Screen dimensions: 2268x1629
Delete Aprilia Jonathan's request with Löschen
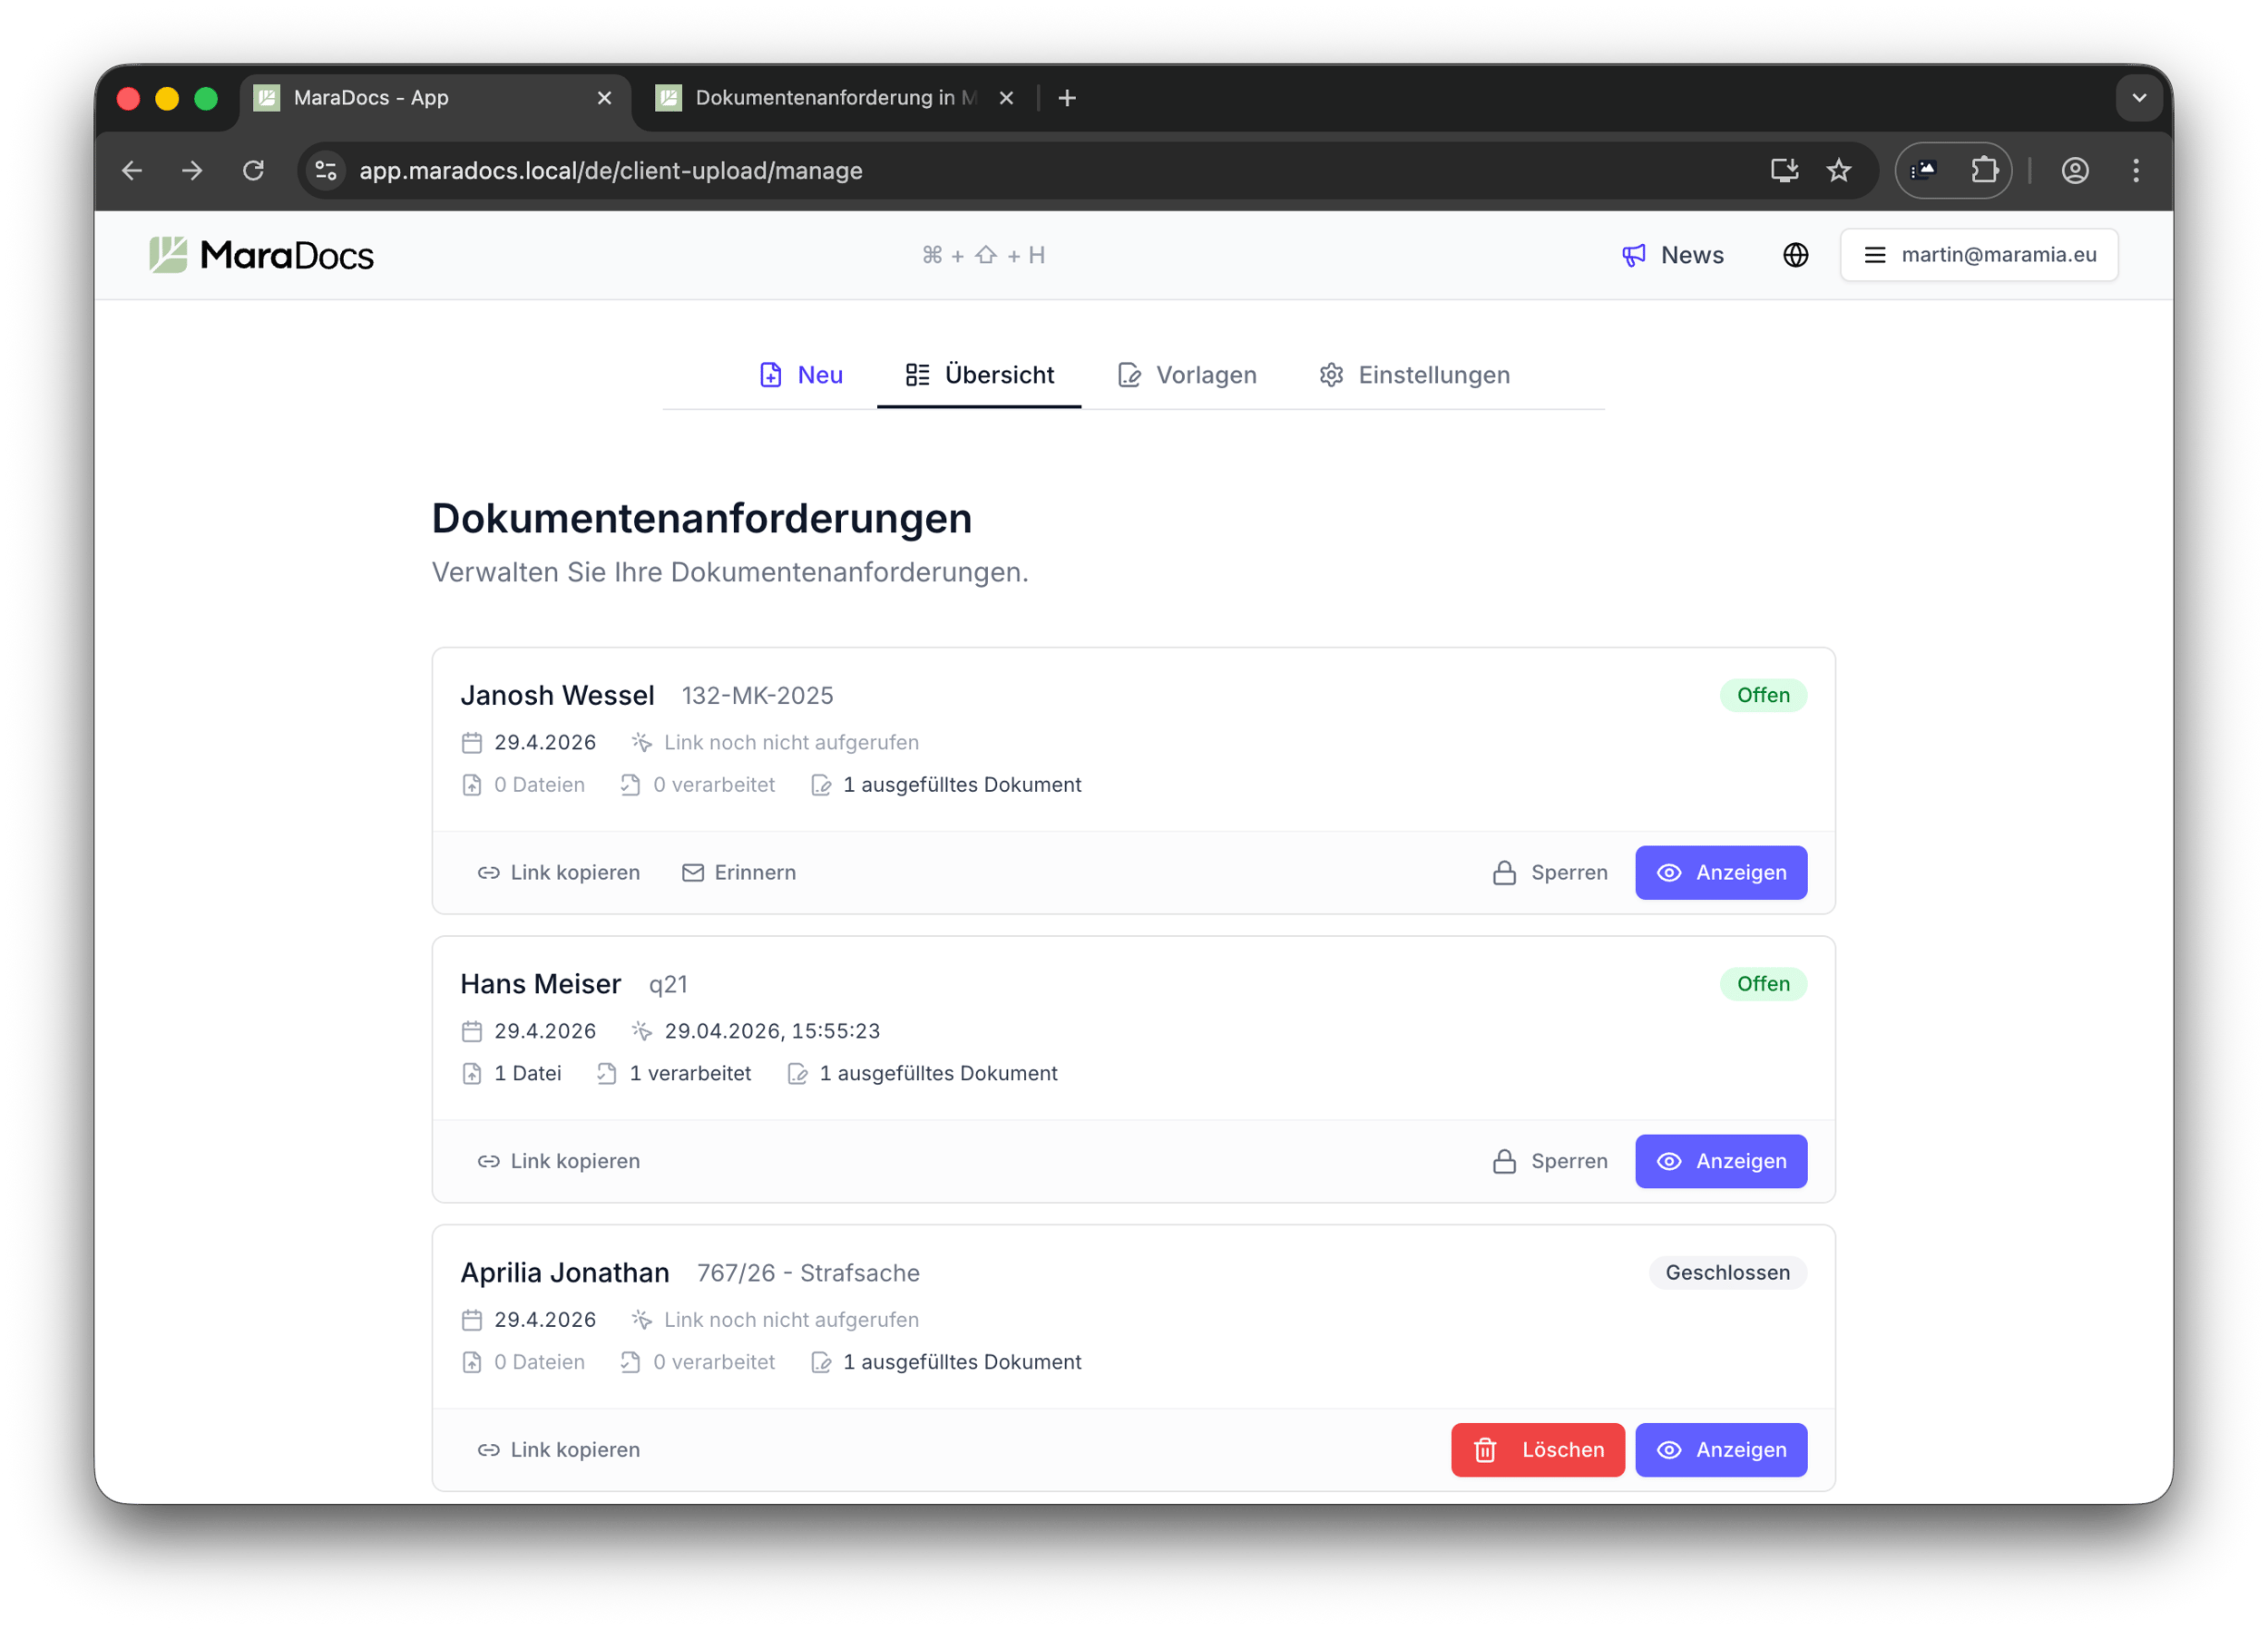coord(1537,1449)
